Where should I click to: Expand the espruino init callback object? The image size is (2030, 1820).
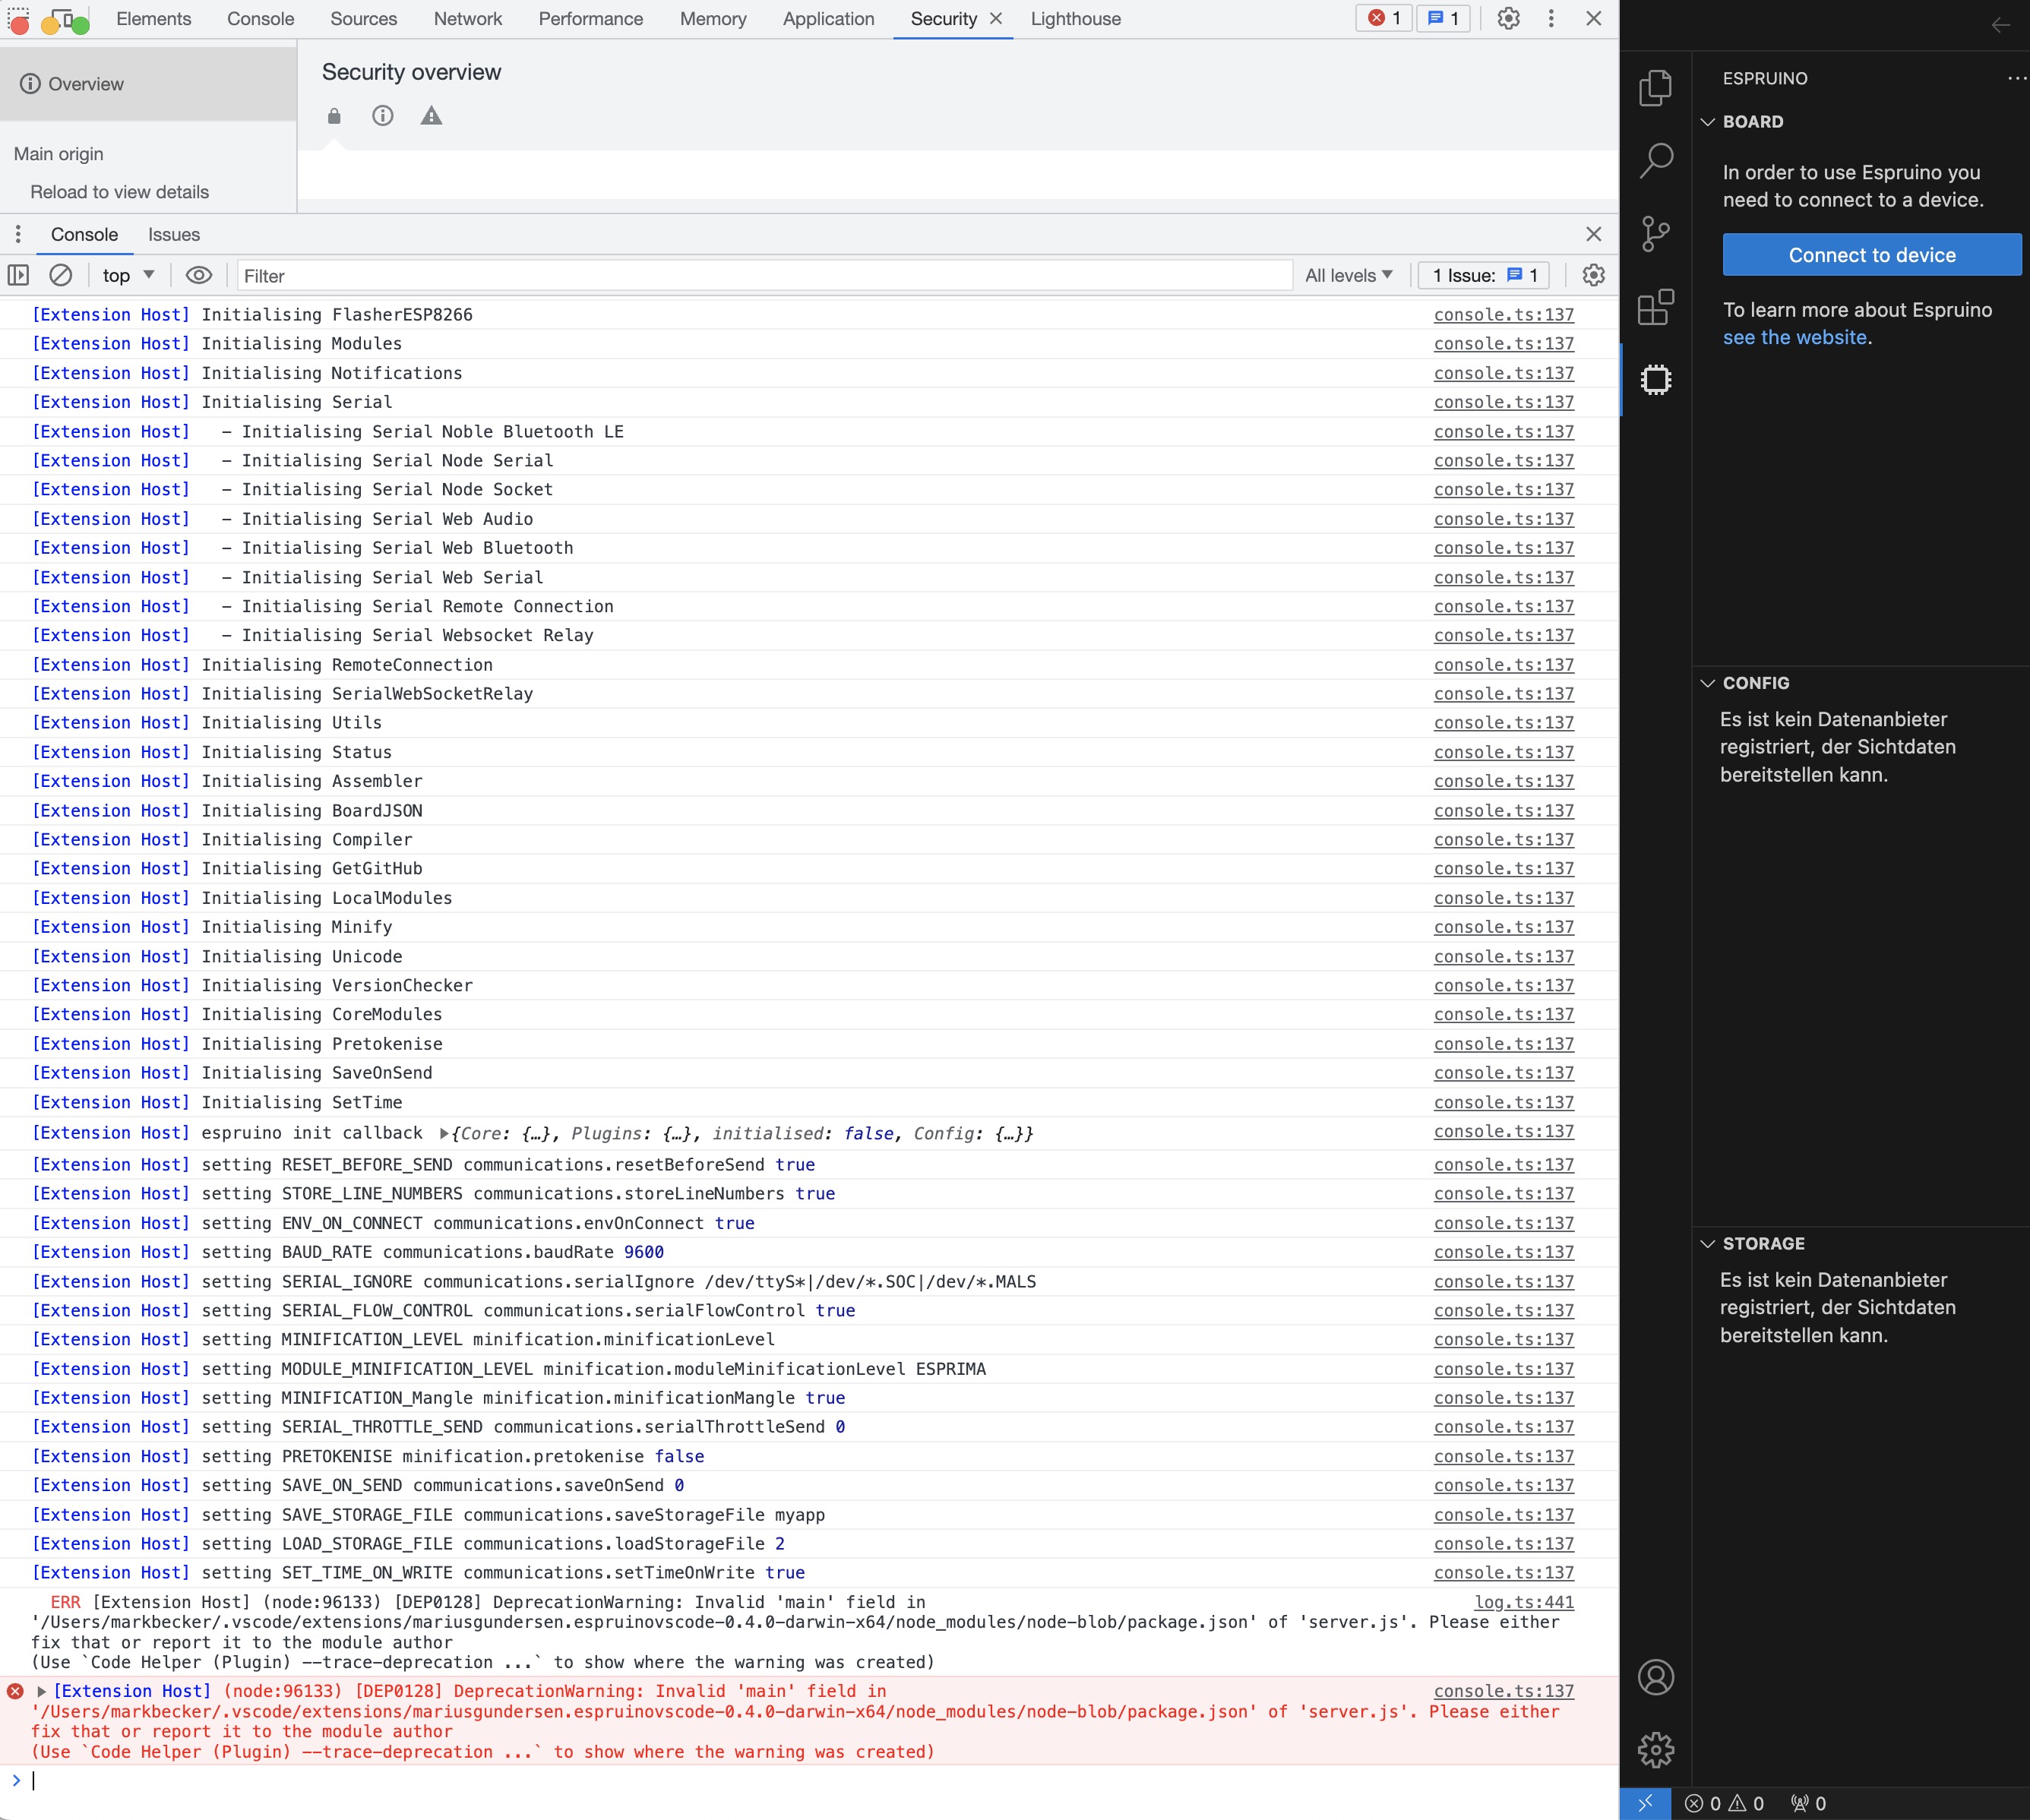(x=444, y=1134)
